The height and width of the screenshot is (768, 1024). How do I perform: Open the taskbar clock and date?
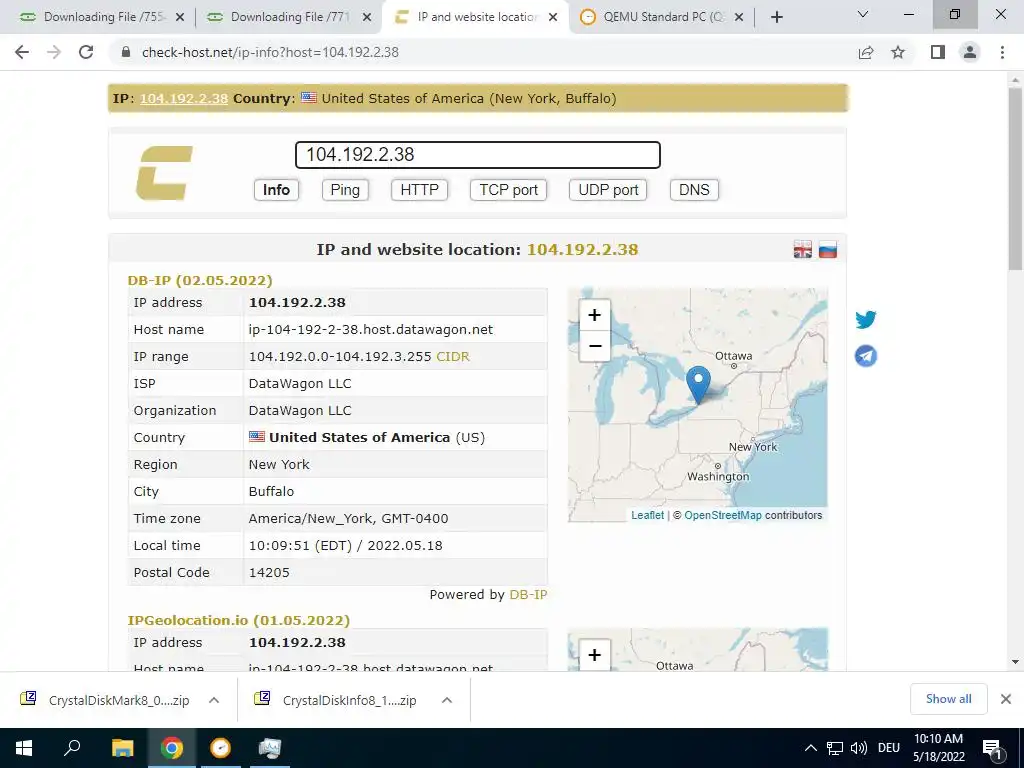pyautogui.click(x=938, y=748)
